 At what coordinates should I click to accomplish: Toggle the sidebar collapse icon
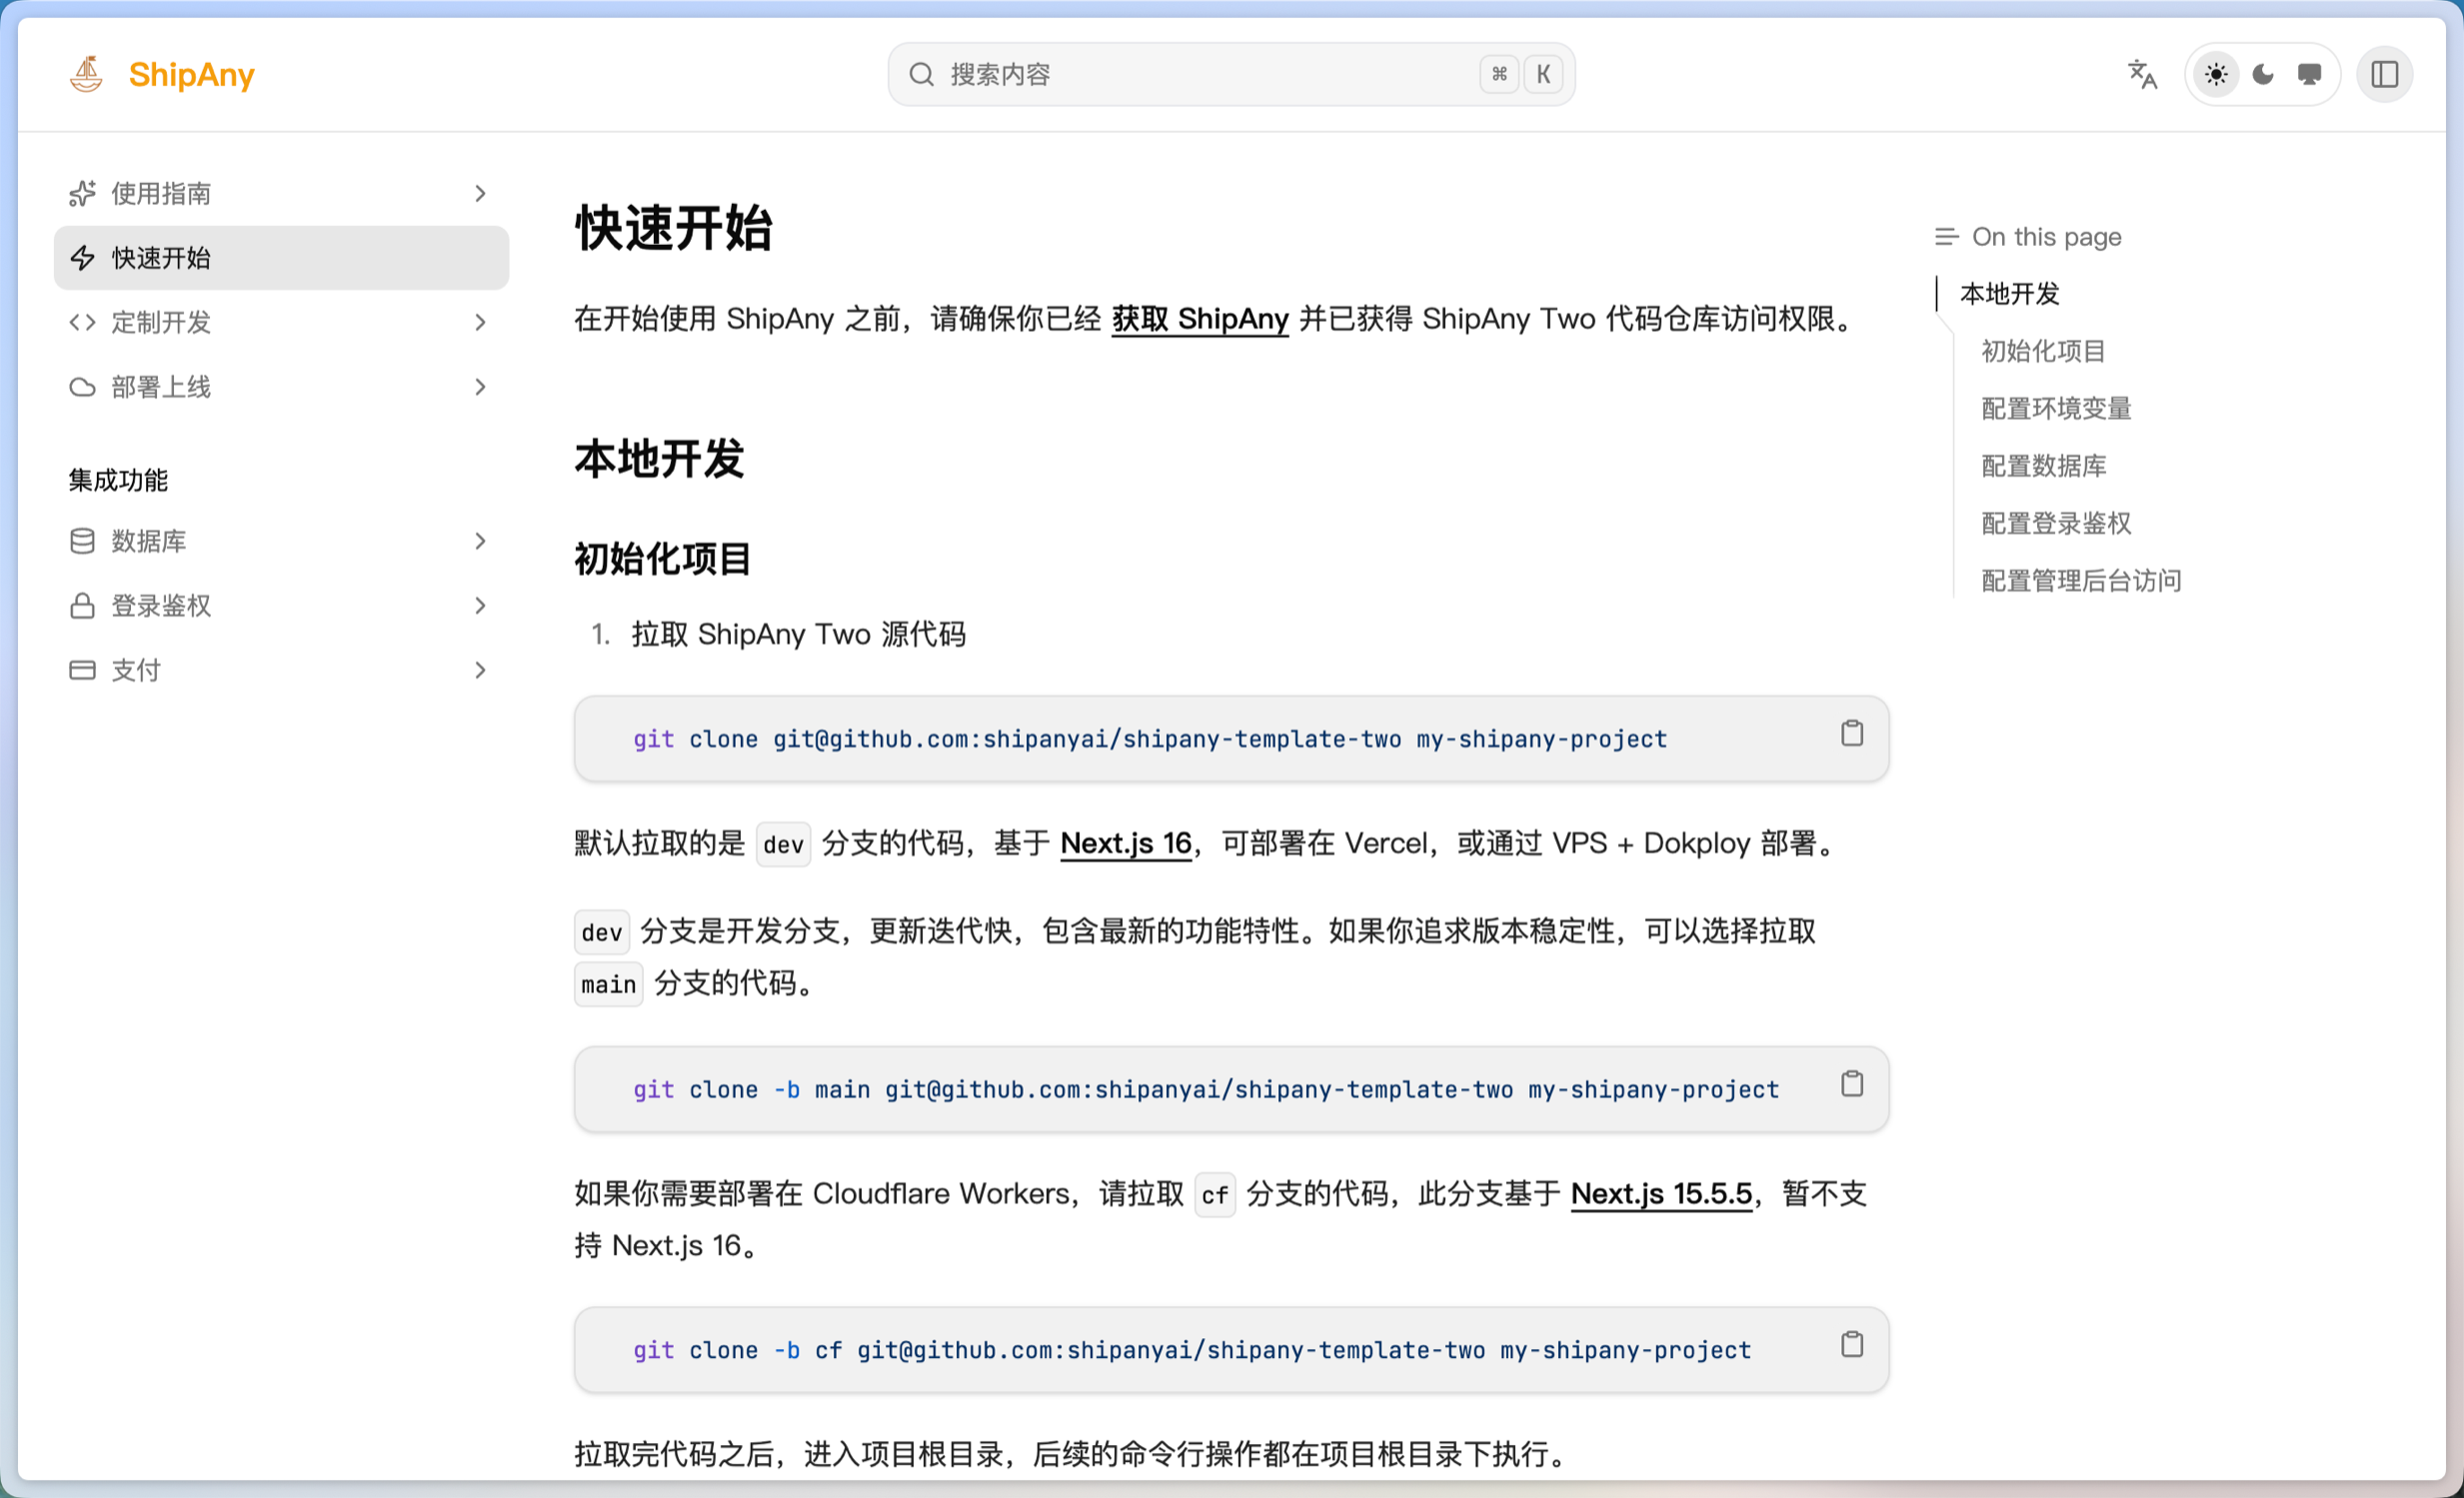2384,74
